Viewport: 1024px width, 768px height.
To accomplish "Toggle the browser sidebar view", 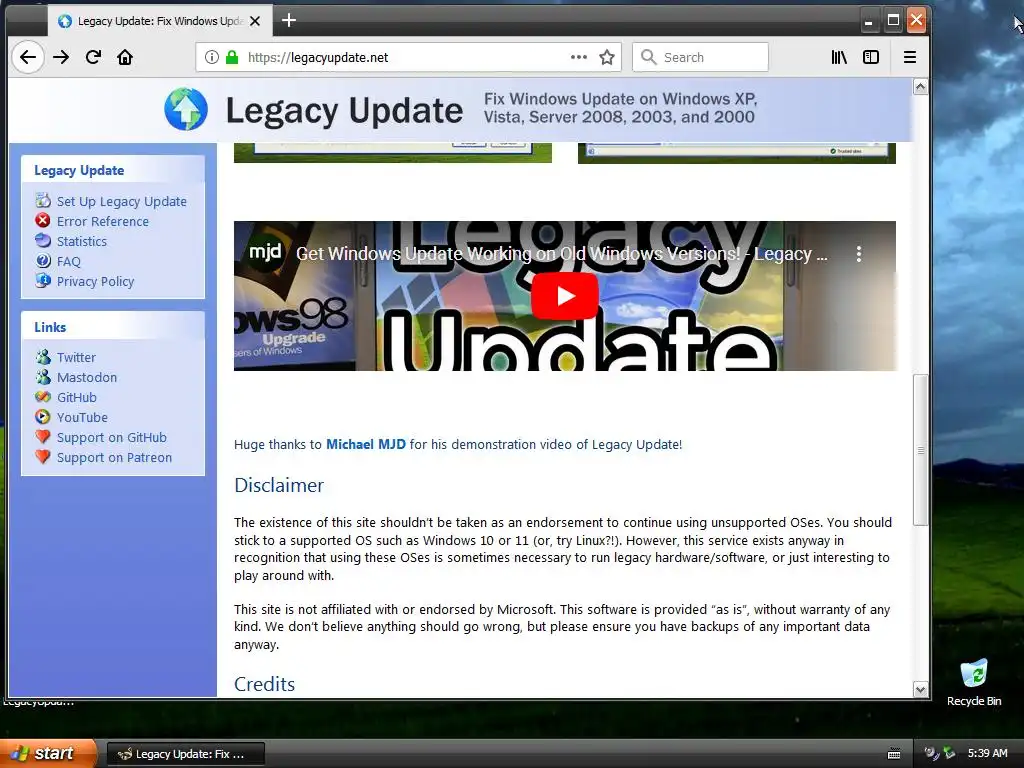I will click(871, 57).
